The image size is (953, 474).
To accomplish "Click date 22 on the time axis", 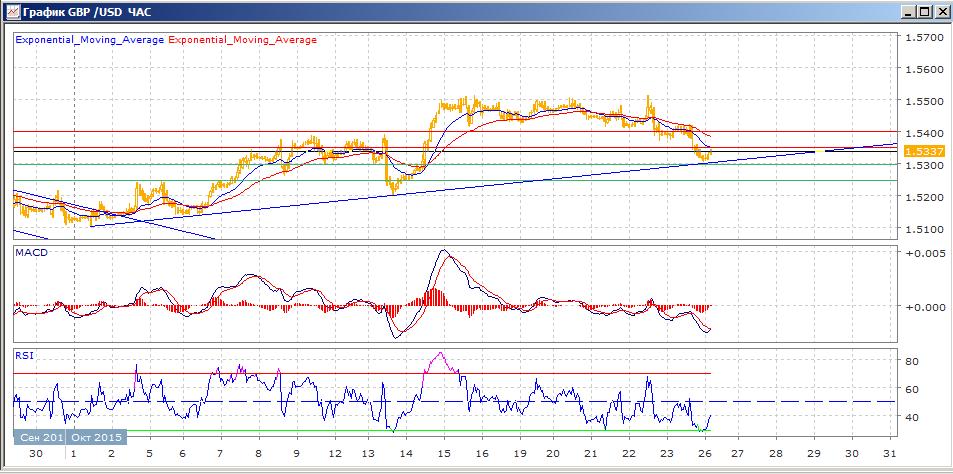I will coord(630,453).
